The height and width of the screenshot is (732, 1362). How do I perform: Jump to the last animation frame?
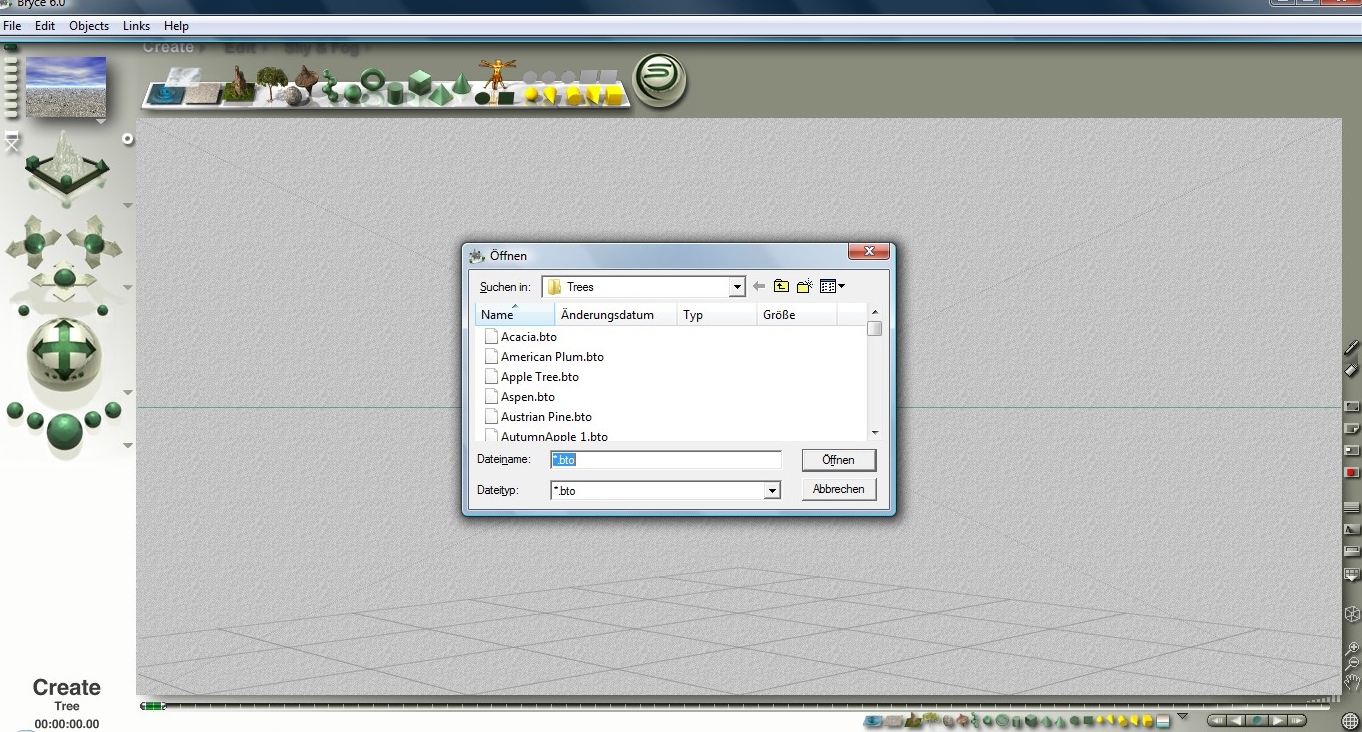[x=1298, y=720]
